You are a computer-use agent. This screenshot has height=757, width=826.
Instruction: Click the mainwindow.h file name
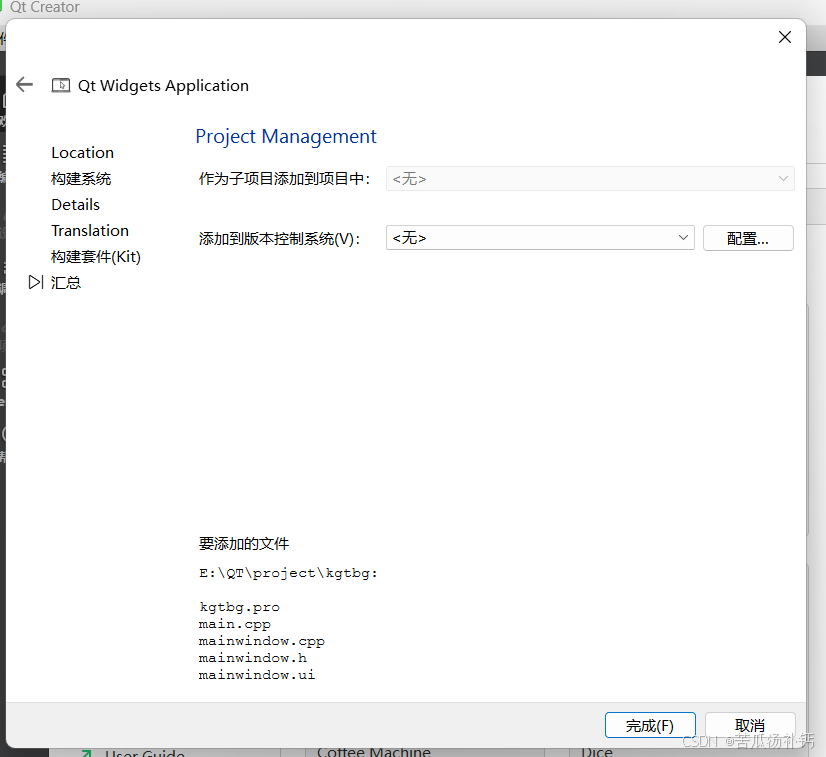tap(252, 658)
